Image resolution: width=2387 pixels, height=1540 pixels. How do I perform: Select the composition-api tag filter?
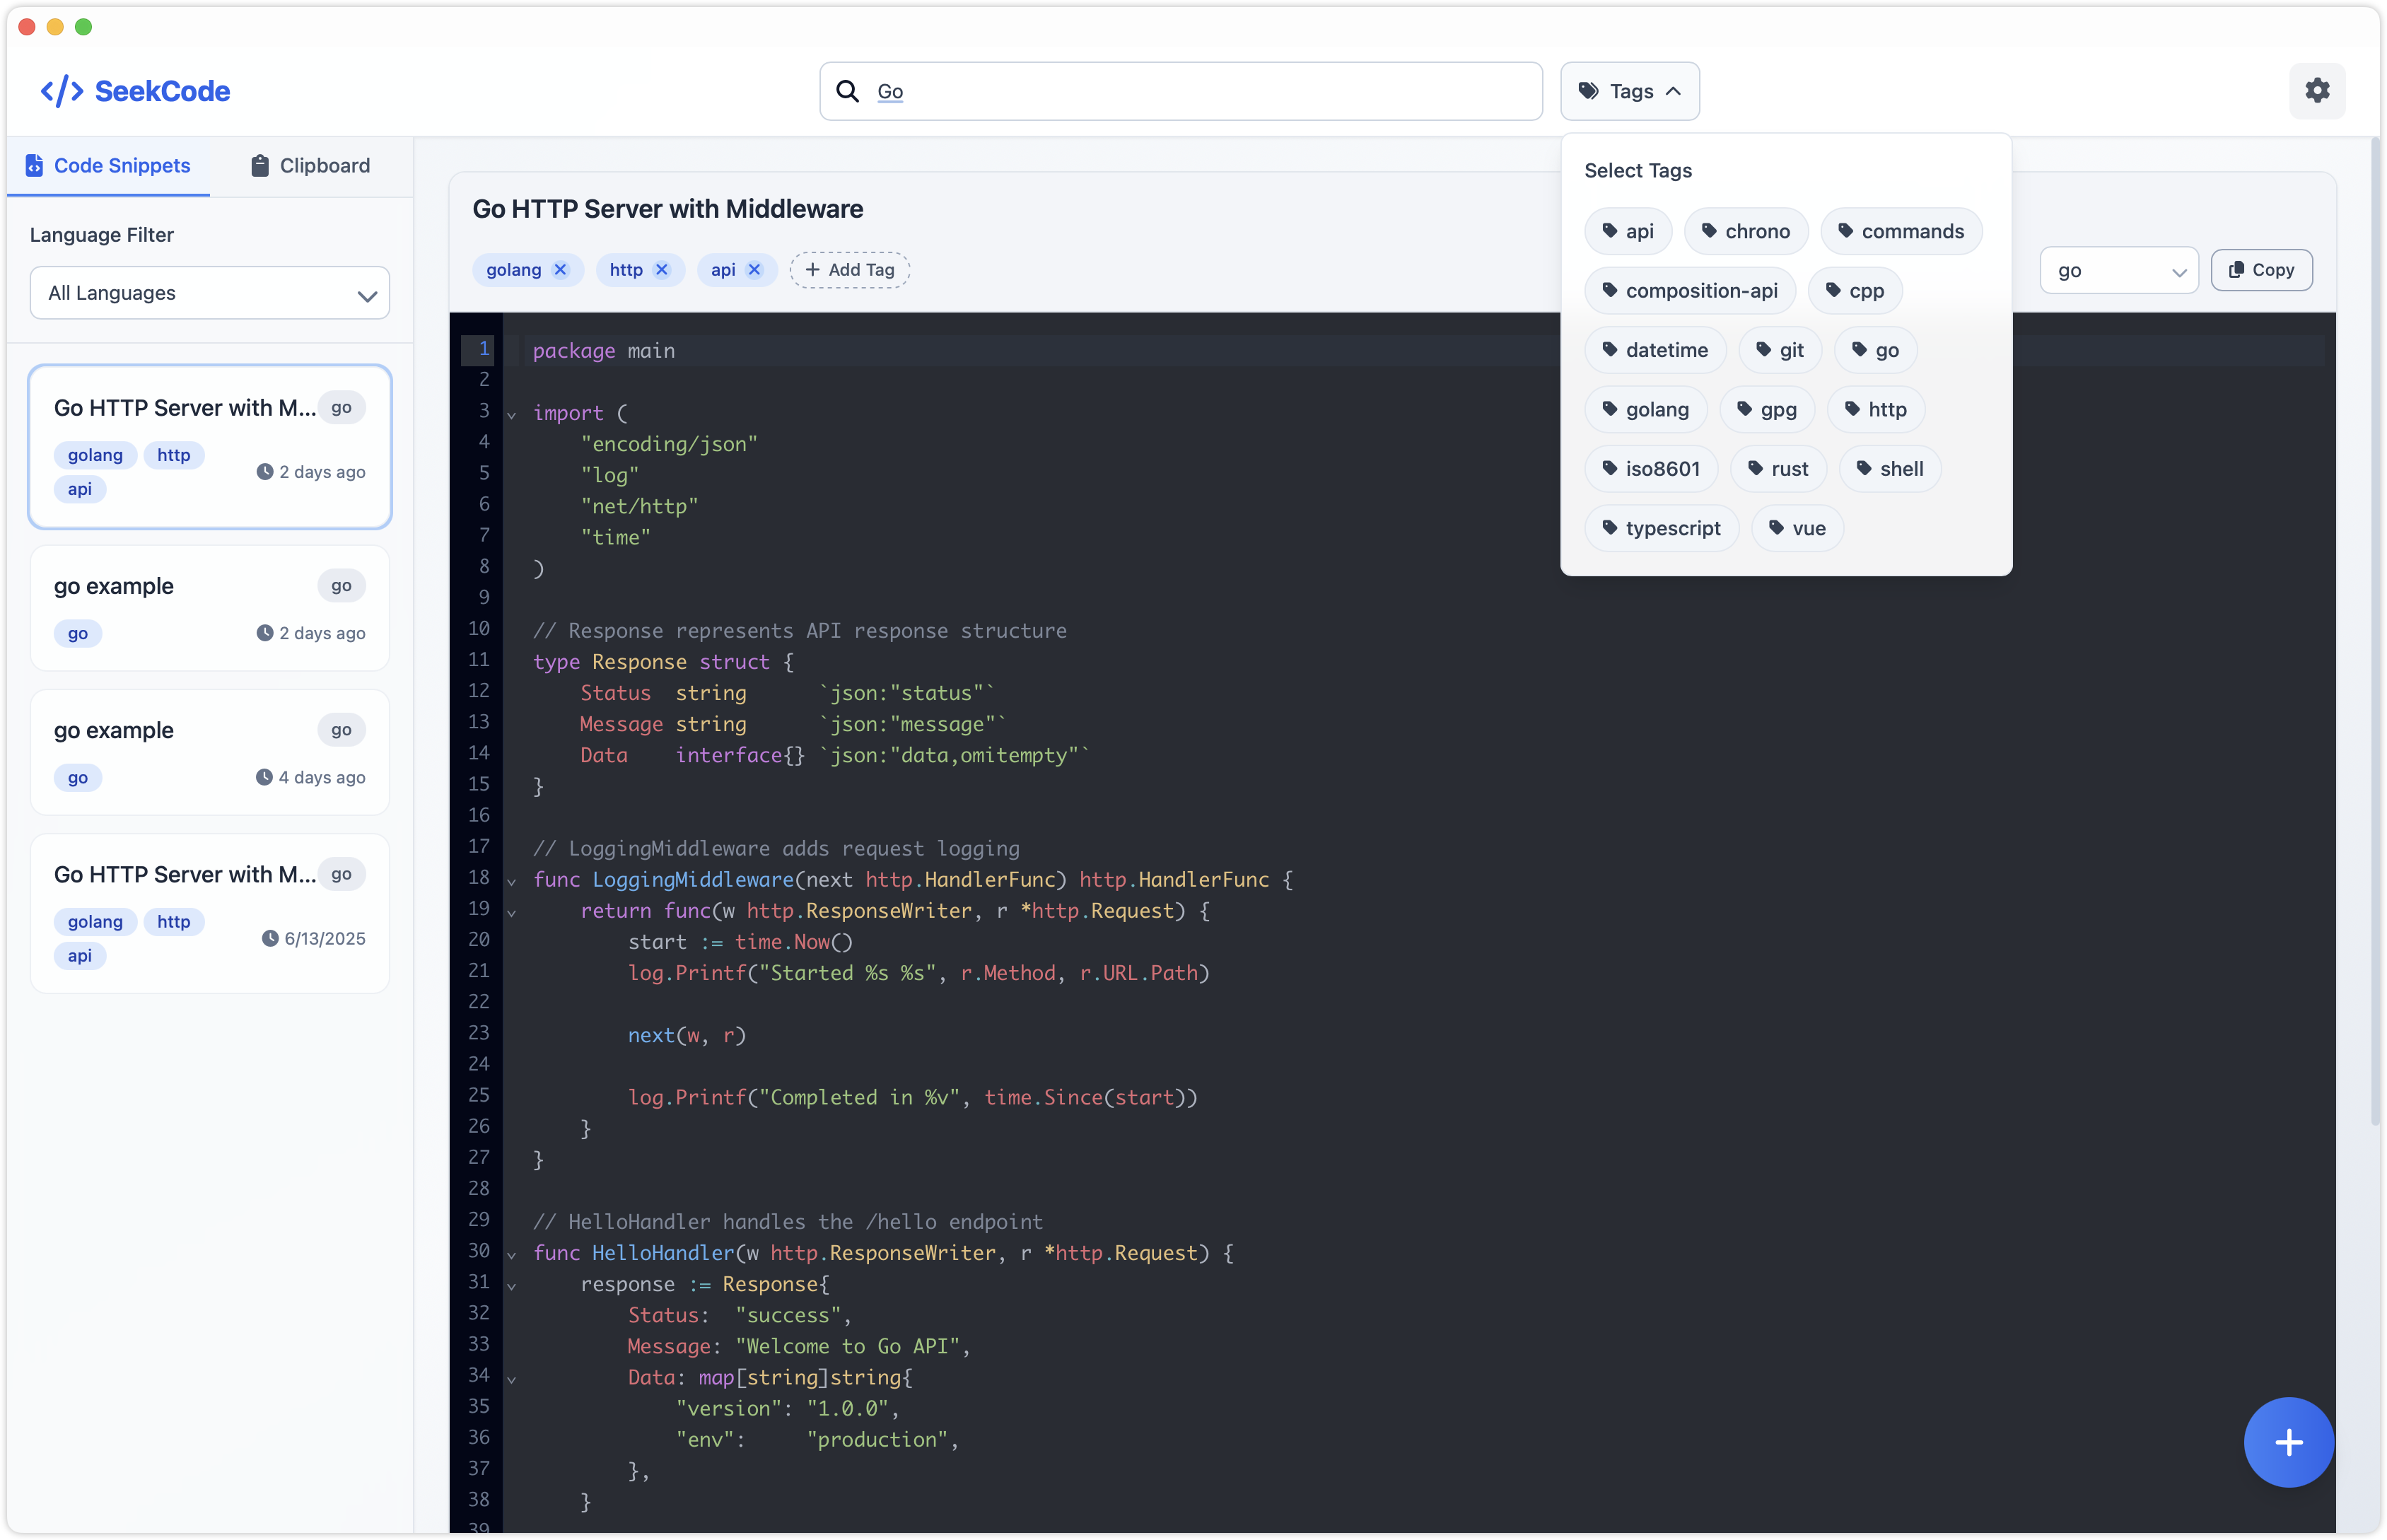(1689, 291)
